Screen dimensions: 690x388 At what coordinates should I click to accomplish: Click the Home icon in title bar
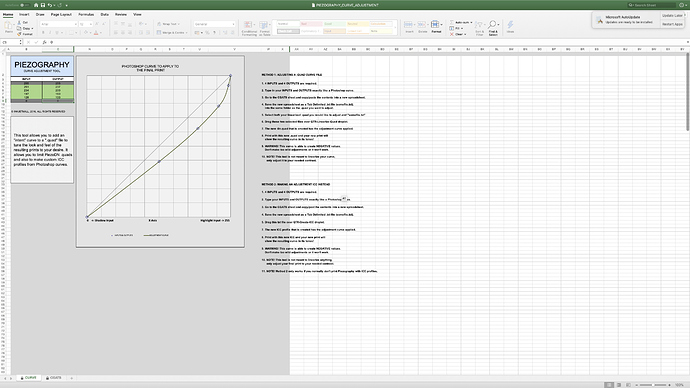point(36,5)
